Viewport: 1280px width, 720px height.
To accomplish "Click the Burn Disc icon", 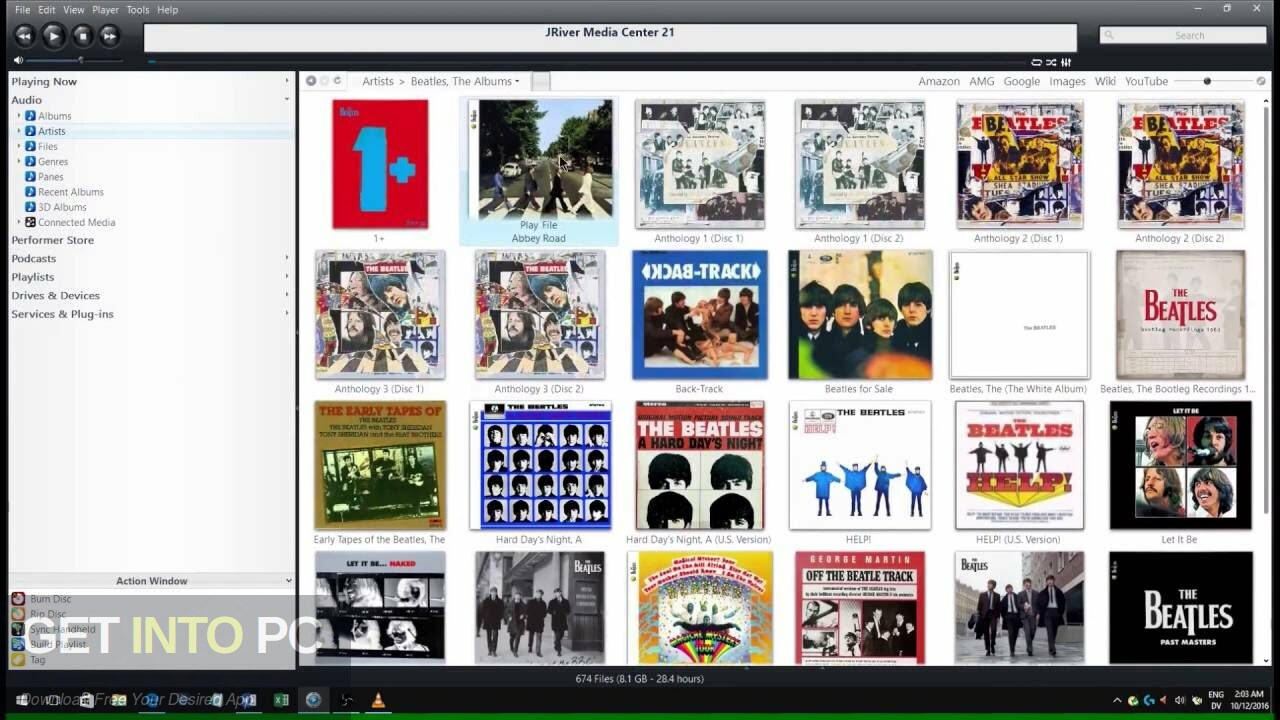I will pyautogui.click(x=18, y=599).
